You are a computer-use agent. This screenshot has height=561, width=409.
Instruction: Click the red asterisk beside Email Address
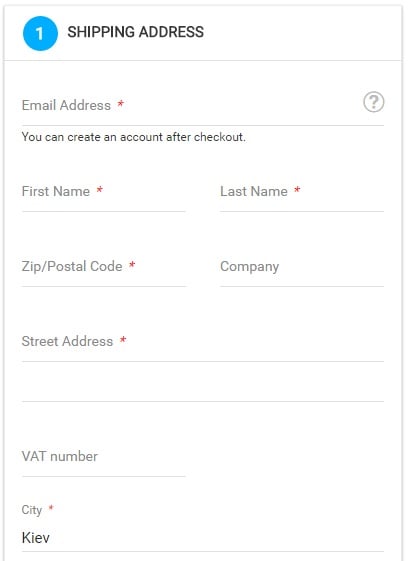point(121,104)
